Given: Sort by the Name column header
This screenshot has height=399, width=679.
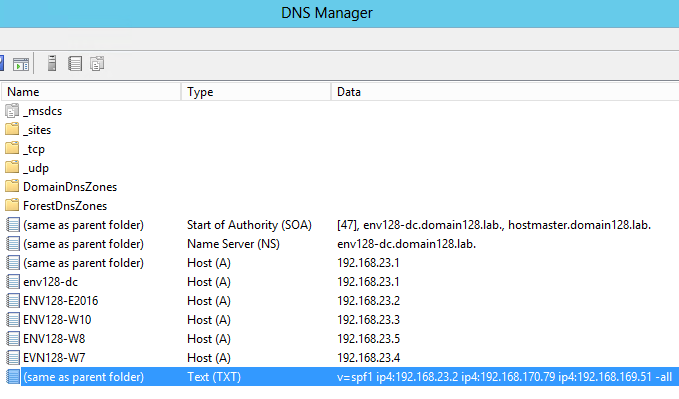Looking at the screenshot, I should tap(91, 92).
